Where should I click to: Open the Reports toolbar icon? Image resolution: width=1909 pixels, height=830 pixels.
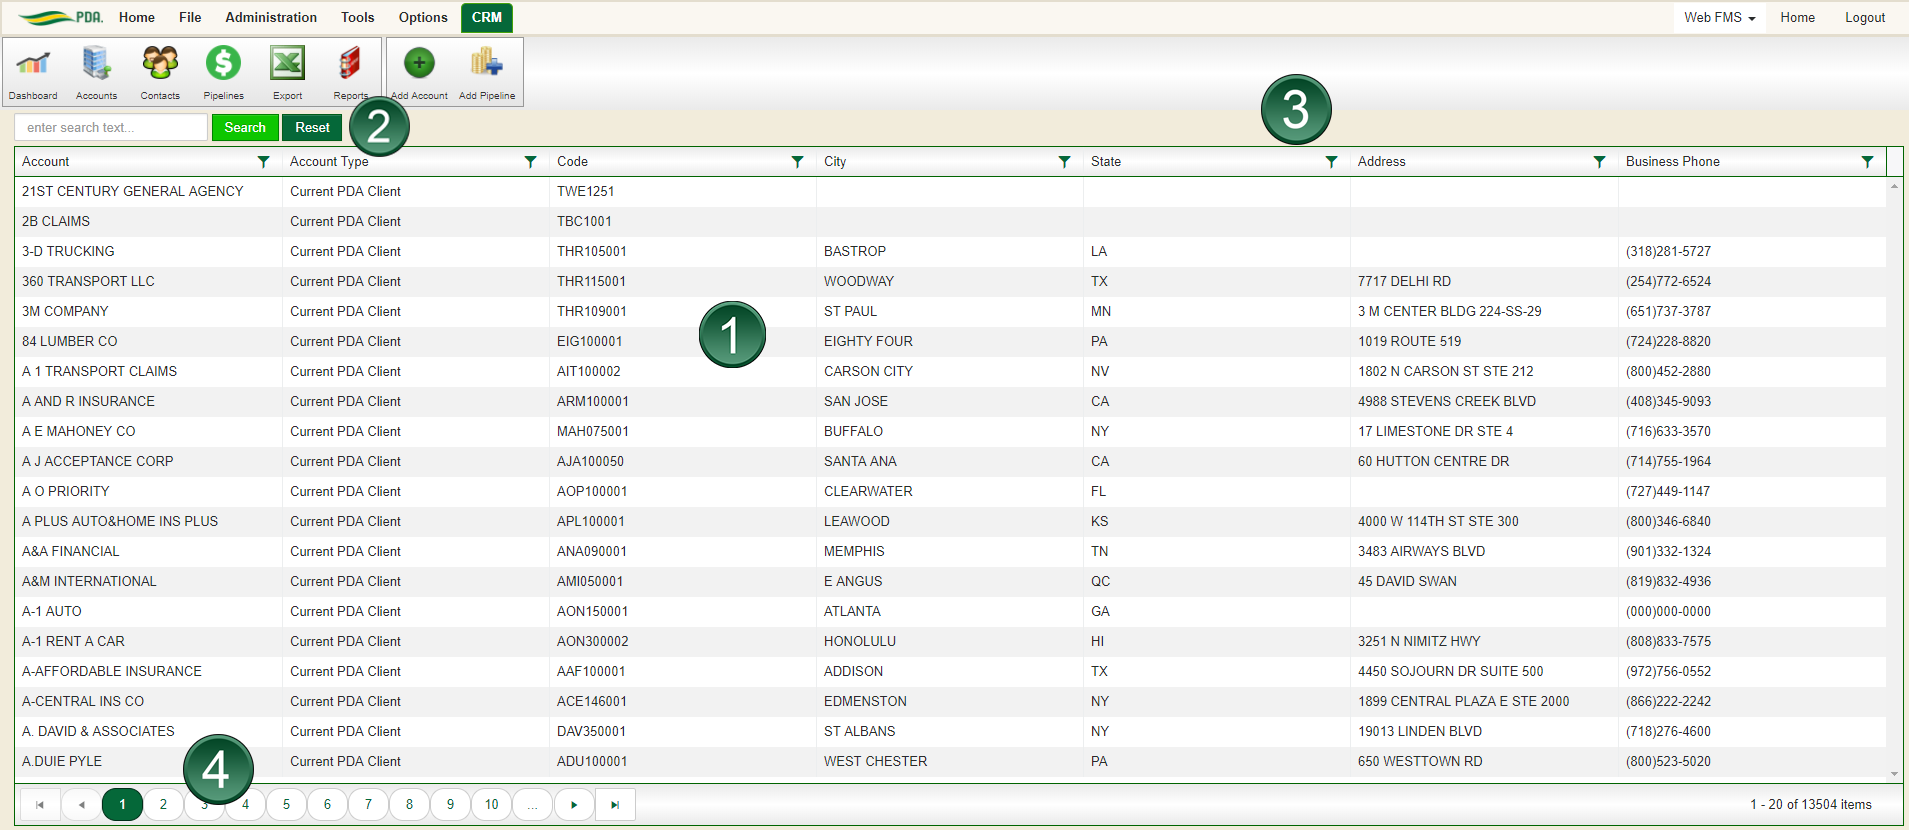[349, 64]
